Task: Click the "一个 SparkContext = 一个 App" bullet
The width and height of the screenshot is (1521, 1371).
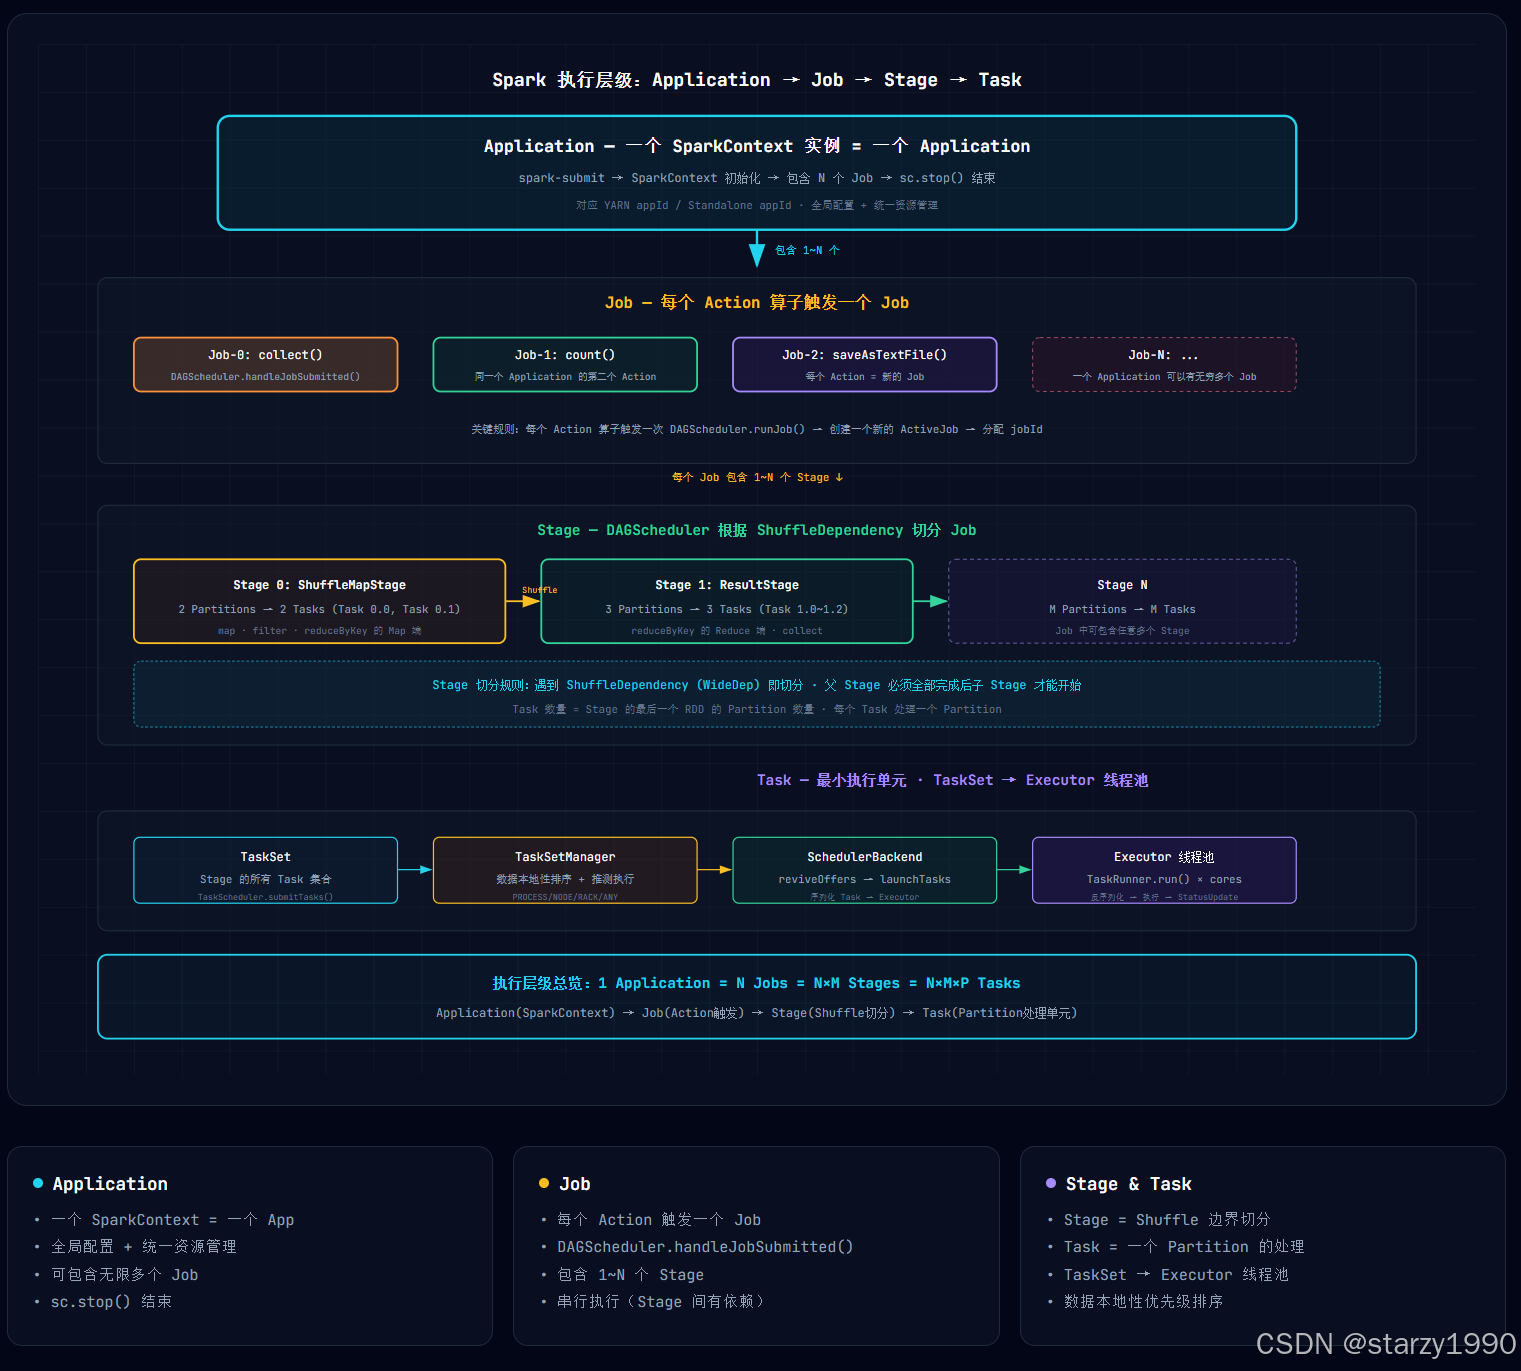Action: pyautogui.click(x=173, y=1220)
